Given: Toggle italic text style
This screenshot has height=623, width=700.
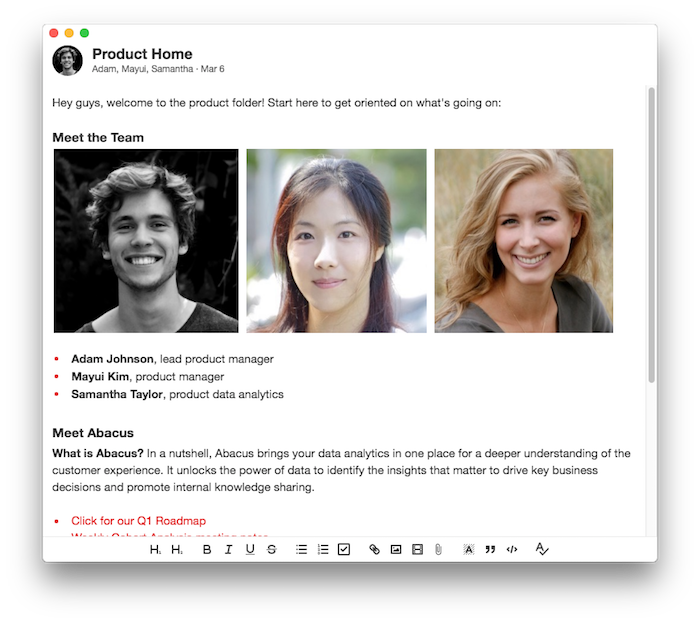Looking at the screenshot, I should tap(228, 549).
